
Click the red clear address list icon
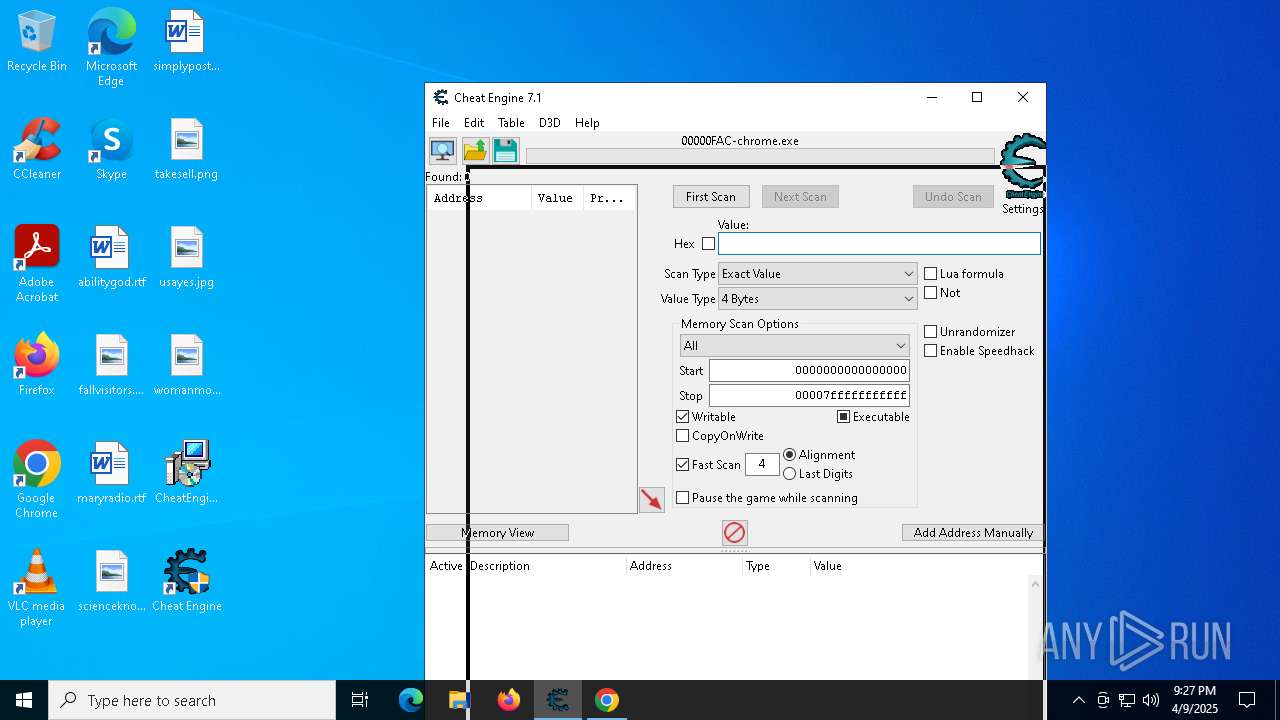tap(734, 533)
